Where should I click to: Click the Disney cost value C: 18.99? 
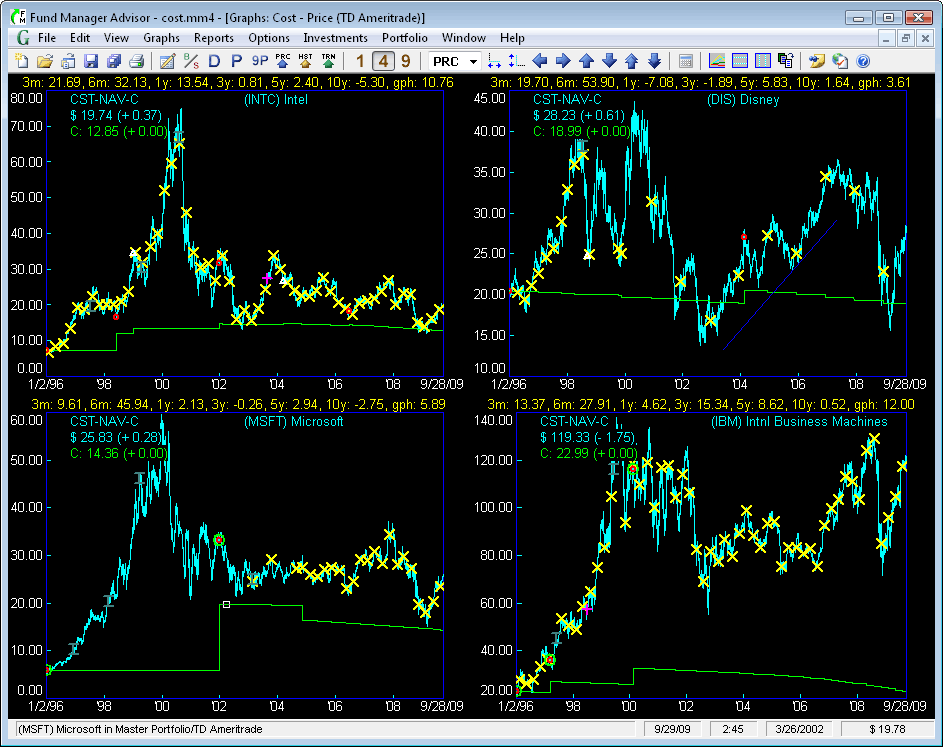click(581, 132)
